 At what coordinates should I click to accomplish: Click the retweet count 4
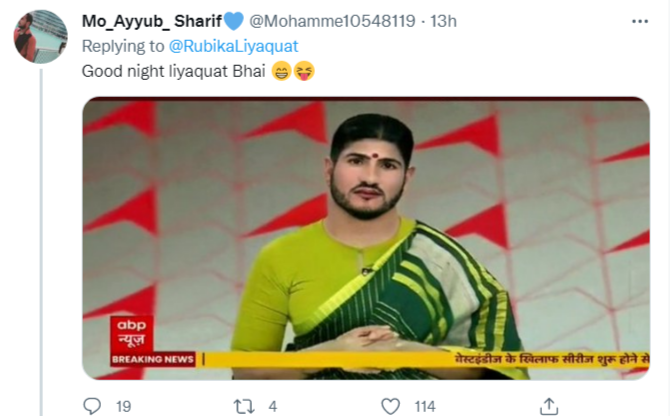pos(272,405)
